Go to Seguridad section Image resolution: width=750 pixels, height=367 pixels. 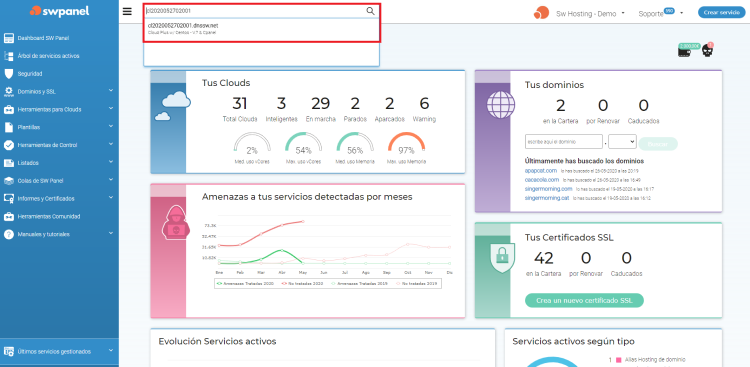[30, 74]
